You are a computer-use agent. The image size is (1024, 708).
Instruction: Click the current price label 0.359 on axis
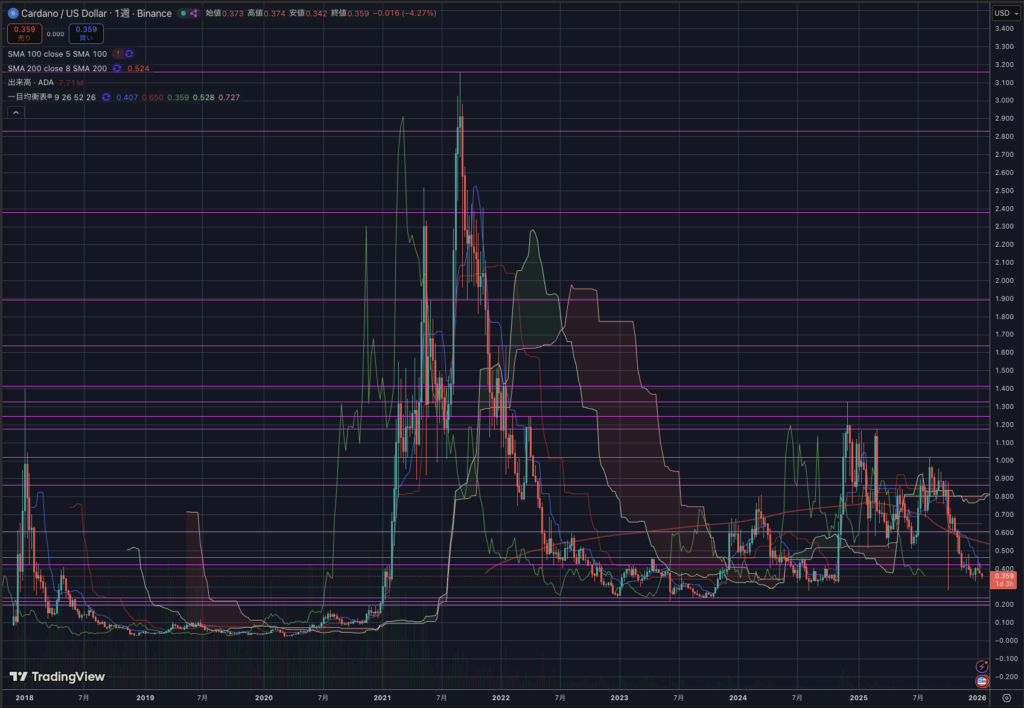click(x=1003, y=575)
